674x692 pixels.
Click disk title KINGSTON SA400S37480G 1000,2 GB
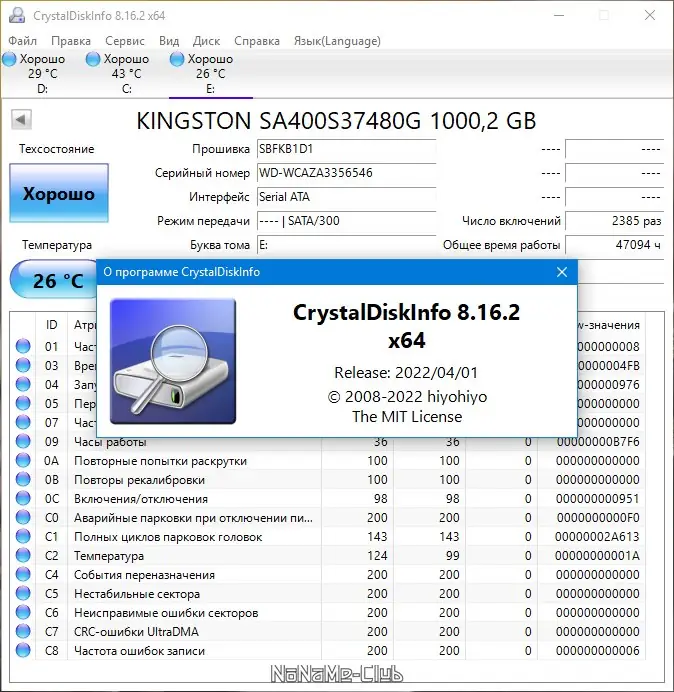click(x=336, y=120)
